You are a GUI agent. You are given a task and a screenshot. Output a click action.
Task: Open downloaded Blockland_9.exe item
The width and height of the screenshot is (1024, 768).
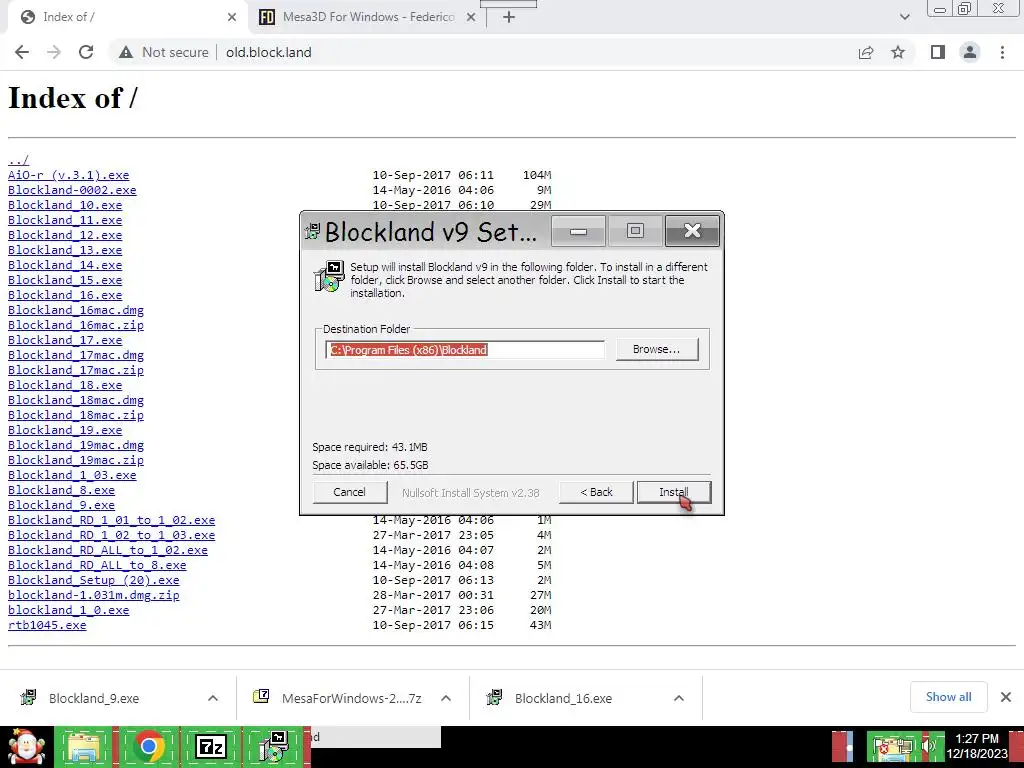click(93, 698)
